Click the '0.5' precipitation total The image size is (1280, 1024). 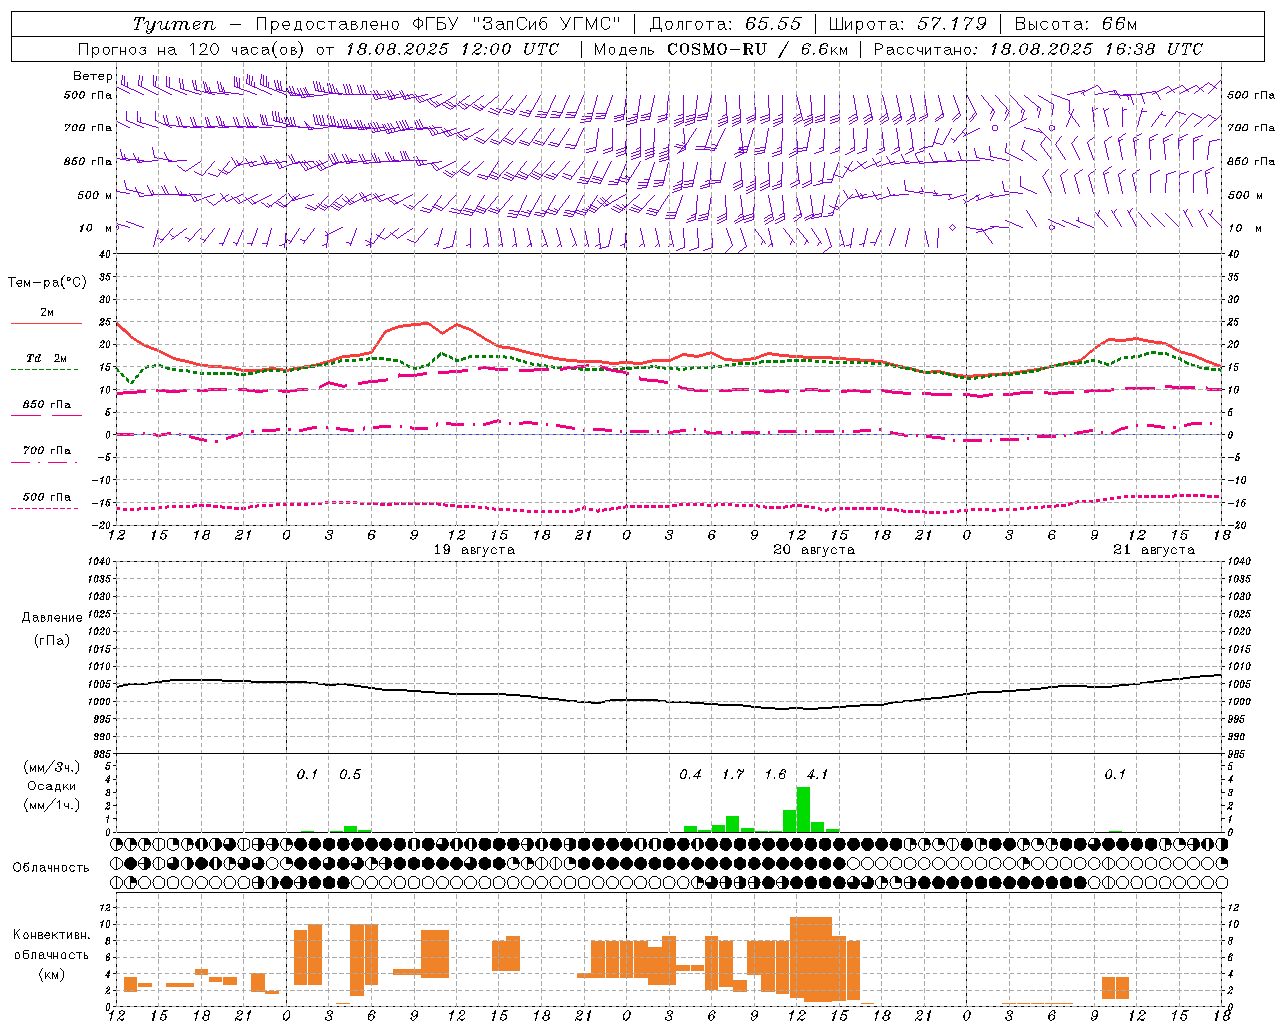point(350,775)
